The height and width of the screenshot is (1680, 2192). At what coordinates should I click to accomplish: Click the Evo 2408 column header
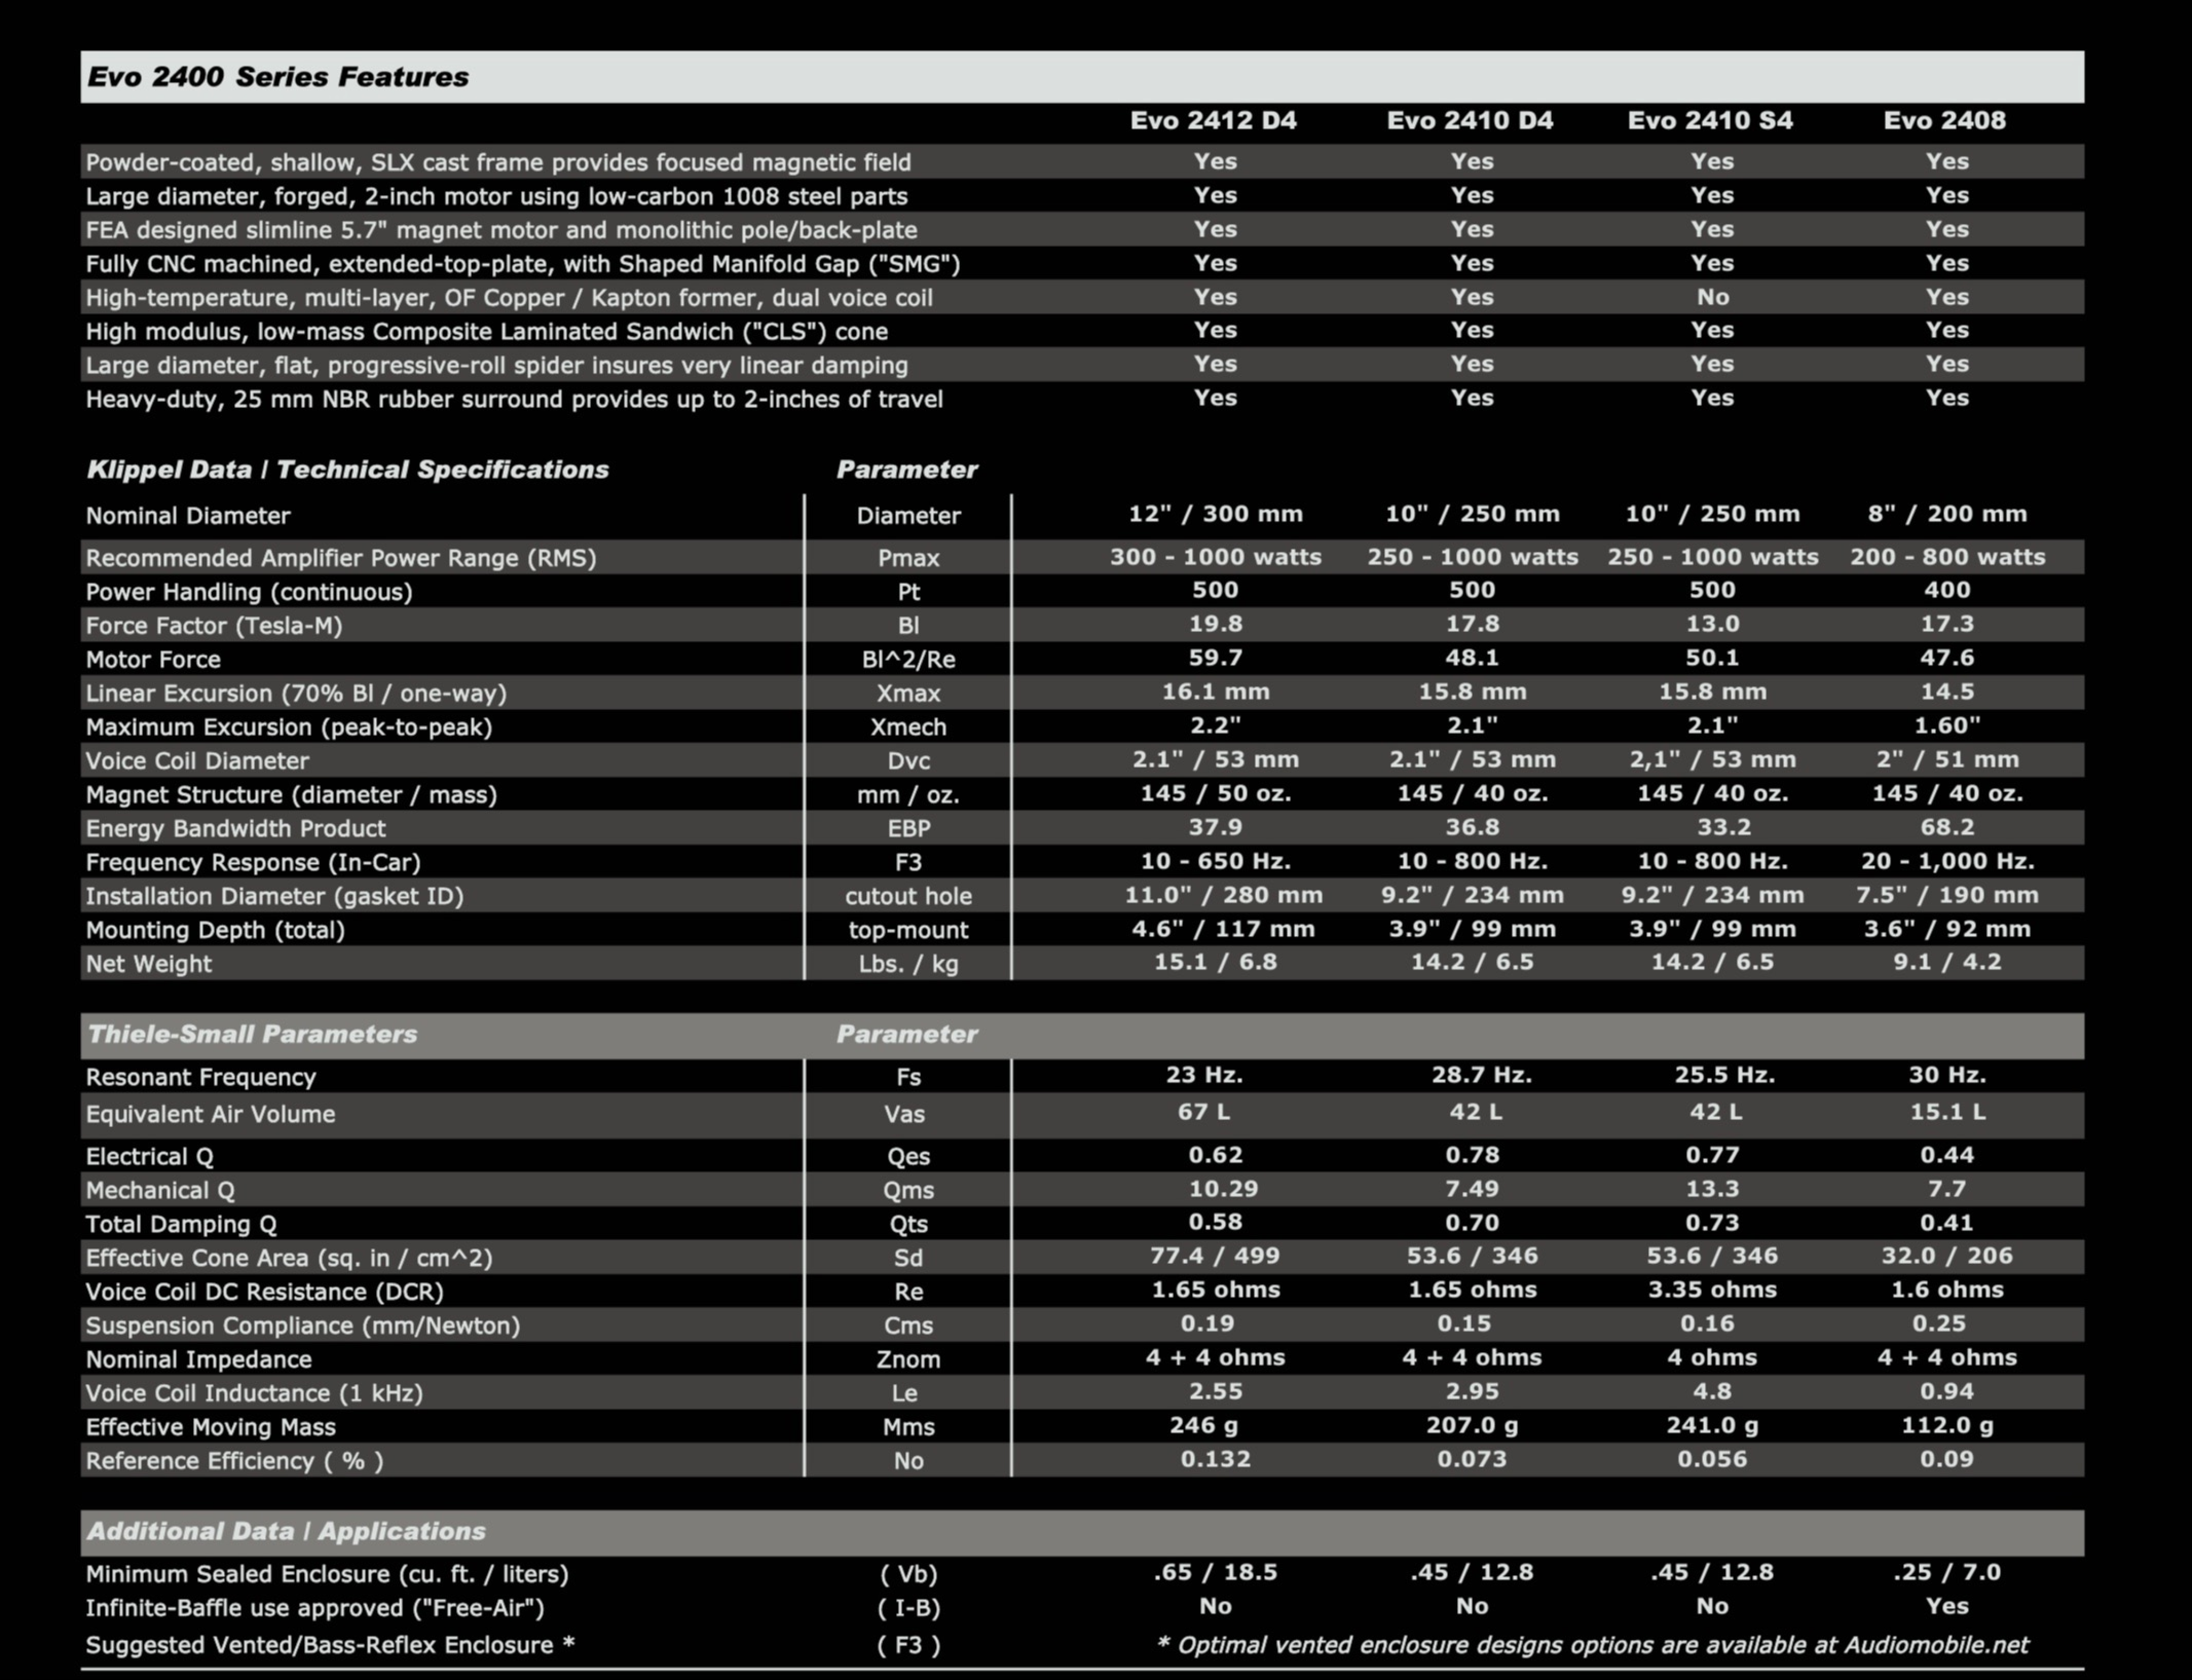point(1945,121)
